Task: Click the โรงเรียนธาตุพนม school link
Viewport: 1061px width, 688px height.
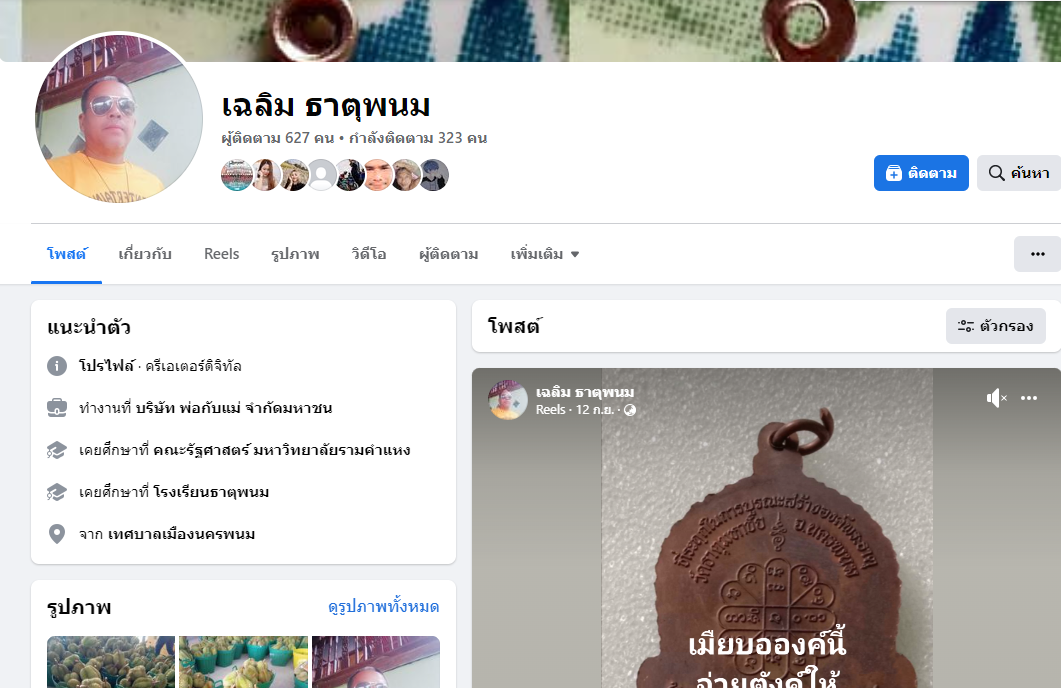Action: [211, 492]
